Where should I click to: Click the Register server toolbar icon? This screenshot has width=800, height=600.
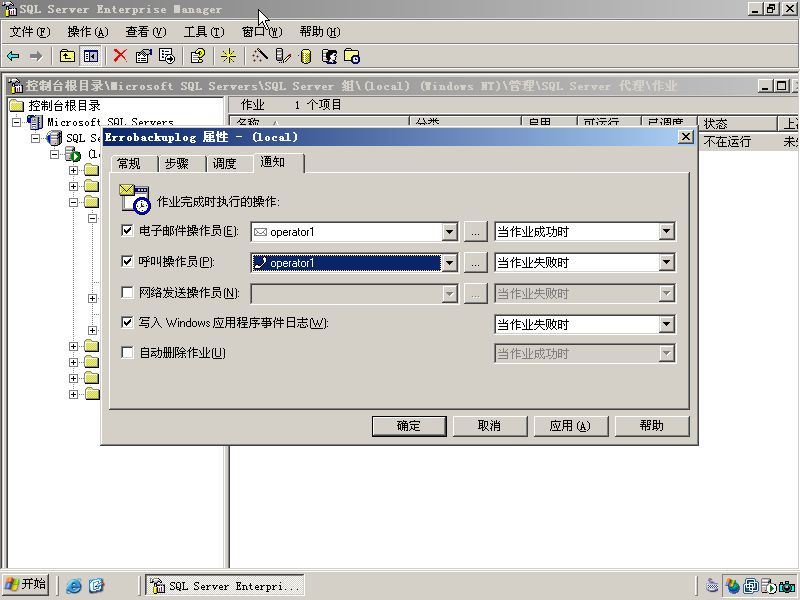pyautogui.click(x=283, y=56)
